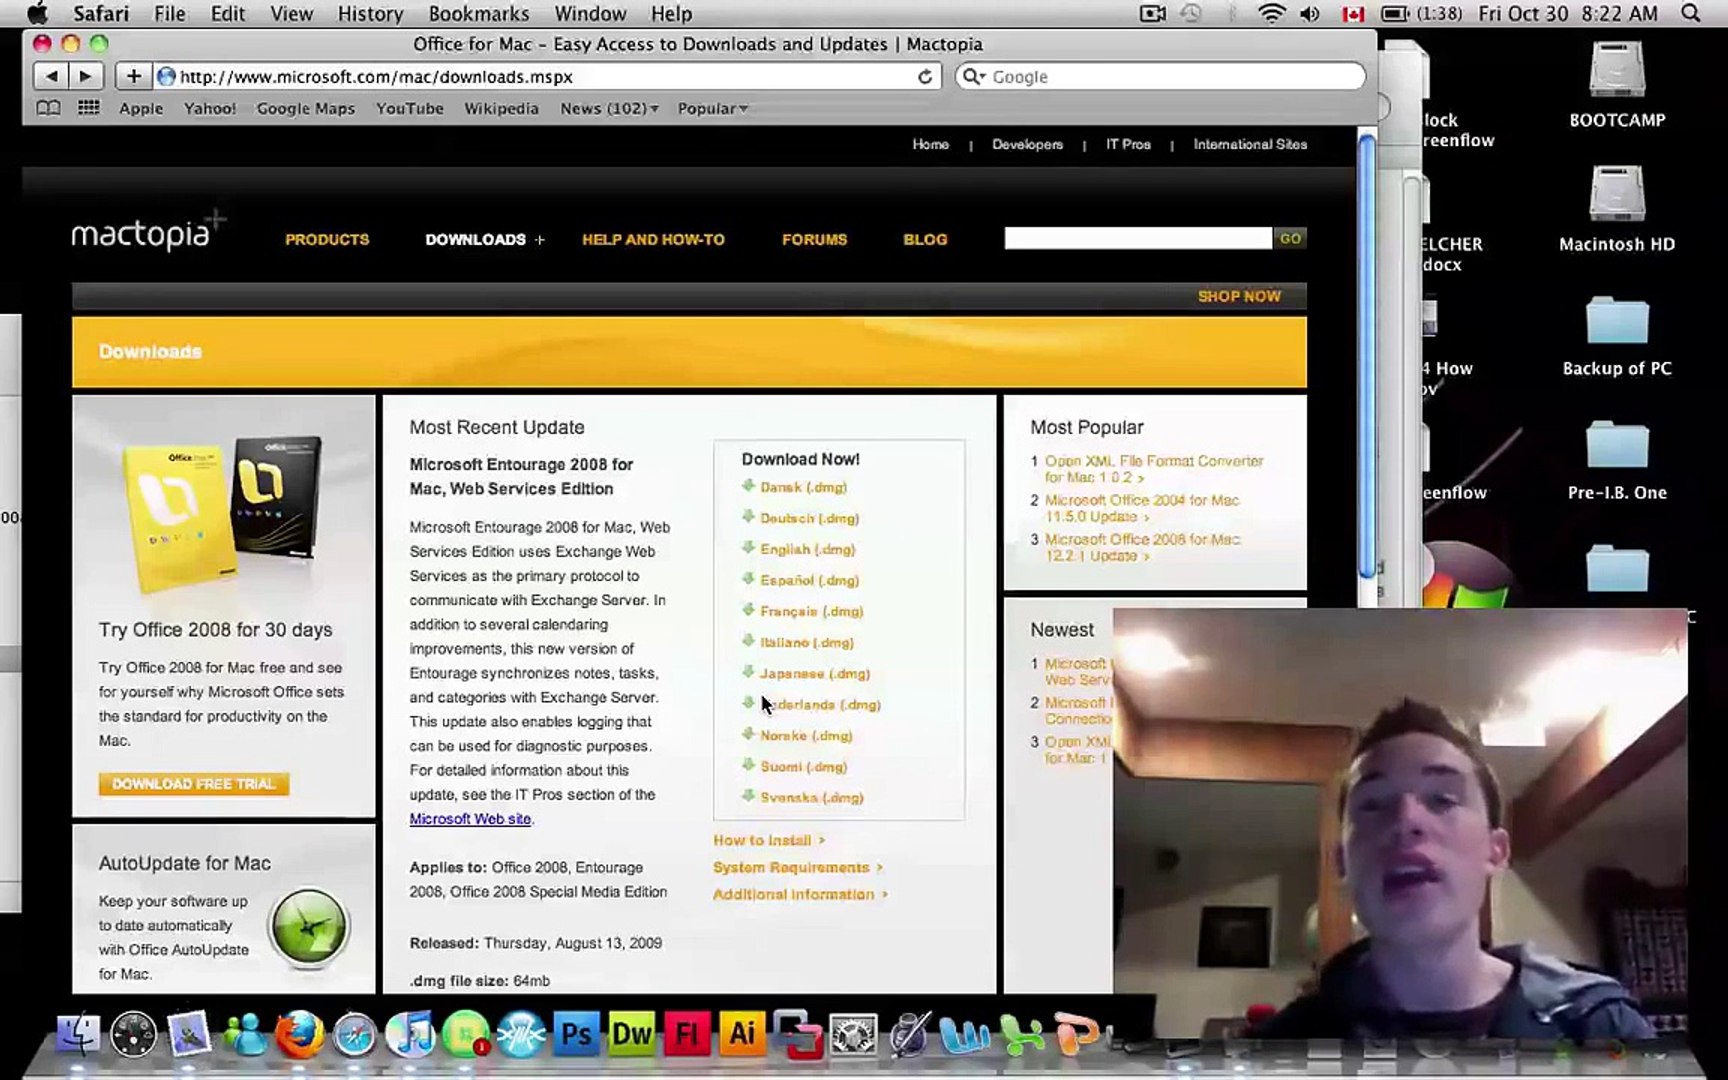Focus the Mactopia site search field
This screenshot has height=1080, width=1728.
pos(1138,238)
